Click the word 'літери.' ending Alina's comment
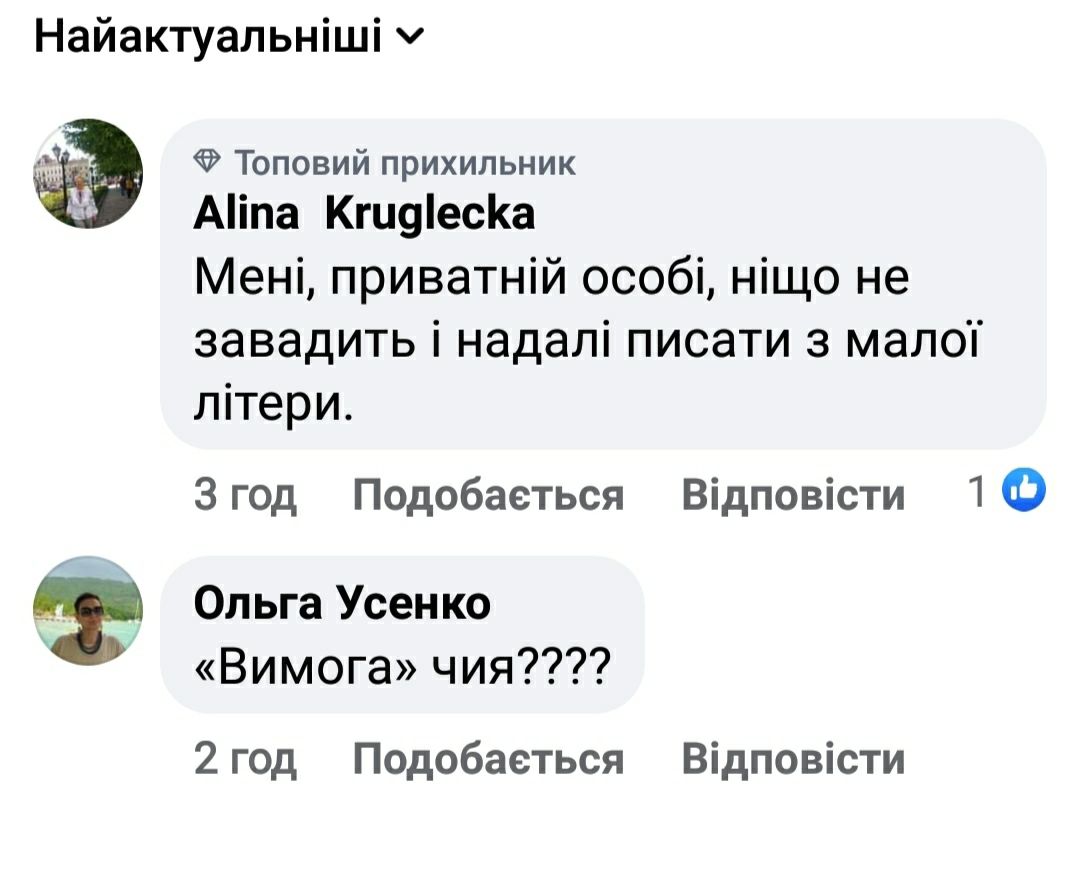Screen dimensions: 1080x871 tap(273, 404)
